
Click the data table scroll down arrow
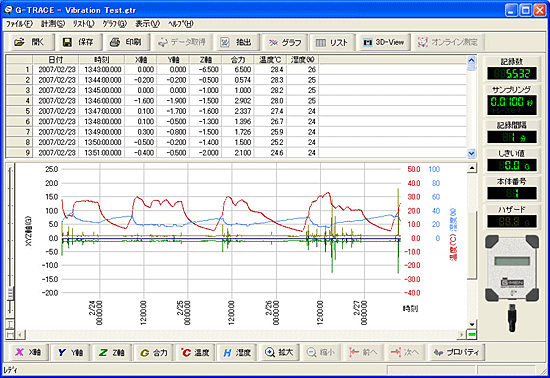click(x=471, y=153)
